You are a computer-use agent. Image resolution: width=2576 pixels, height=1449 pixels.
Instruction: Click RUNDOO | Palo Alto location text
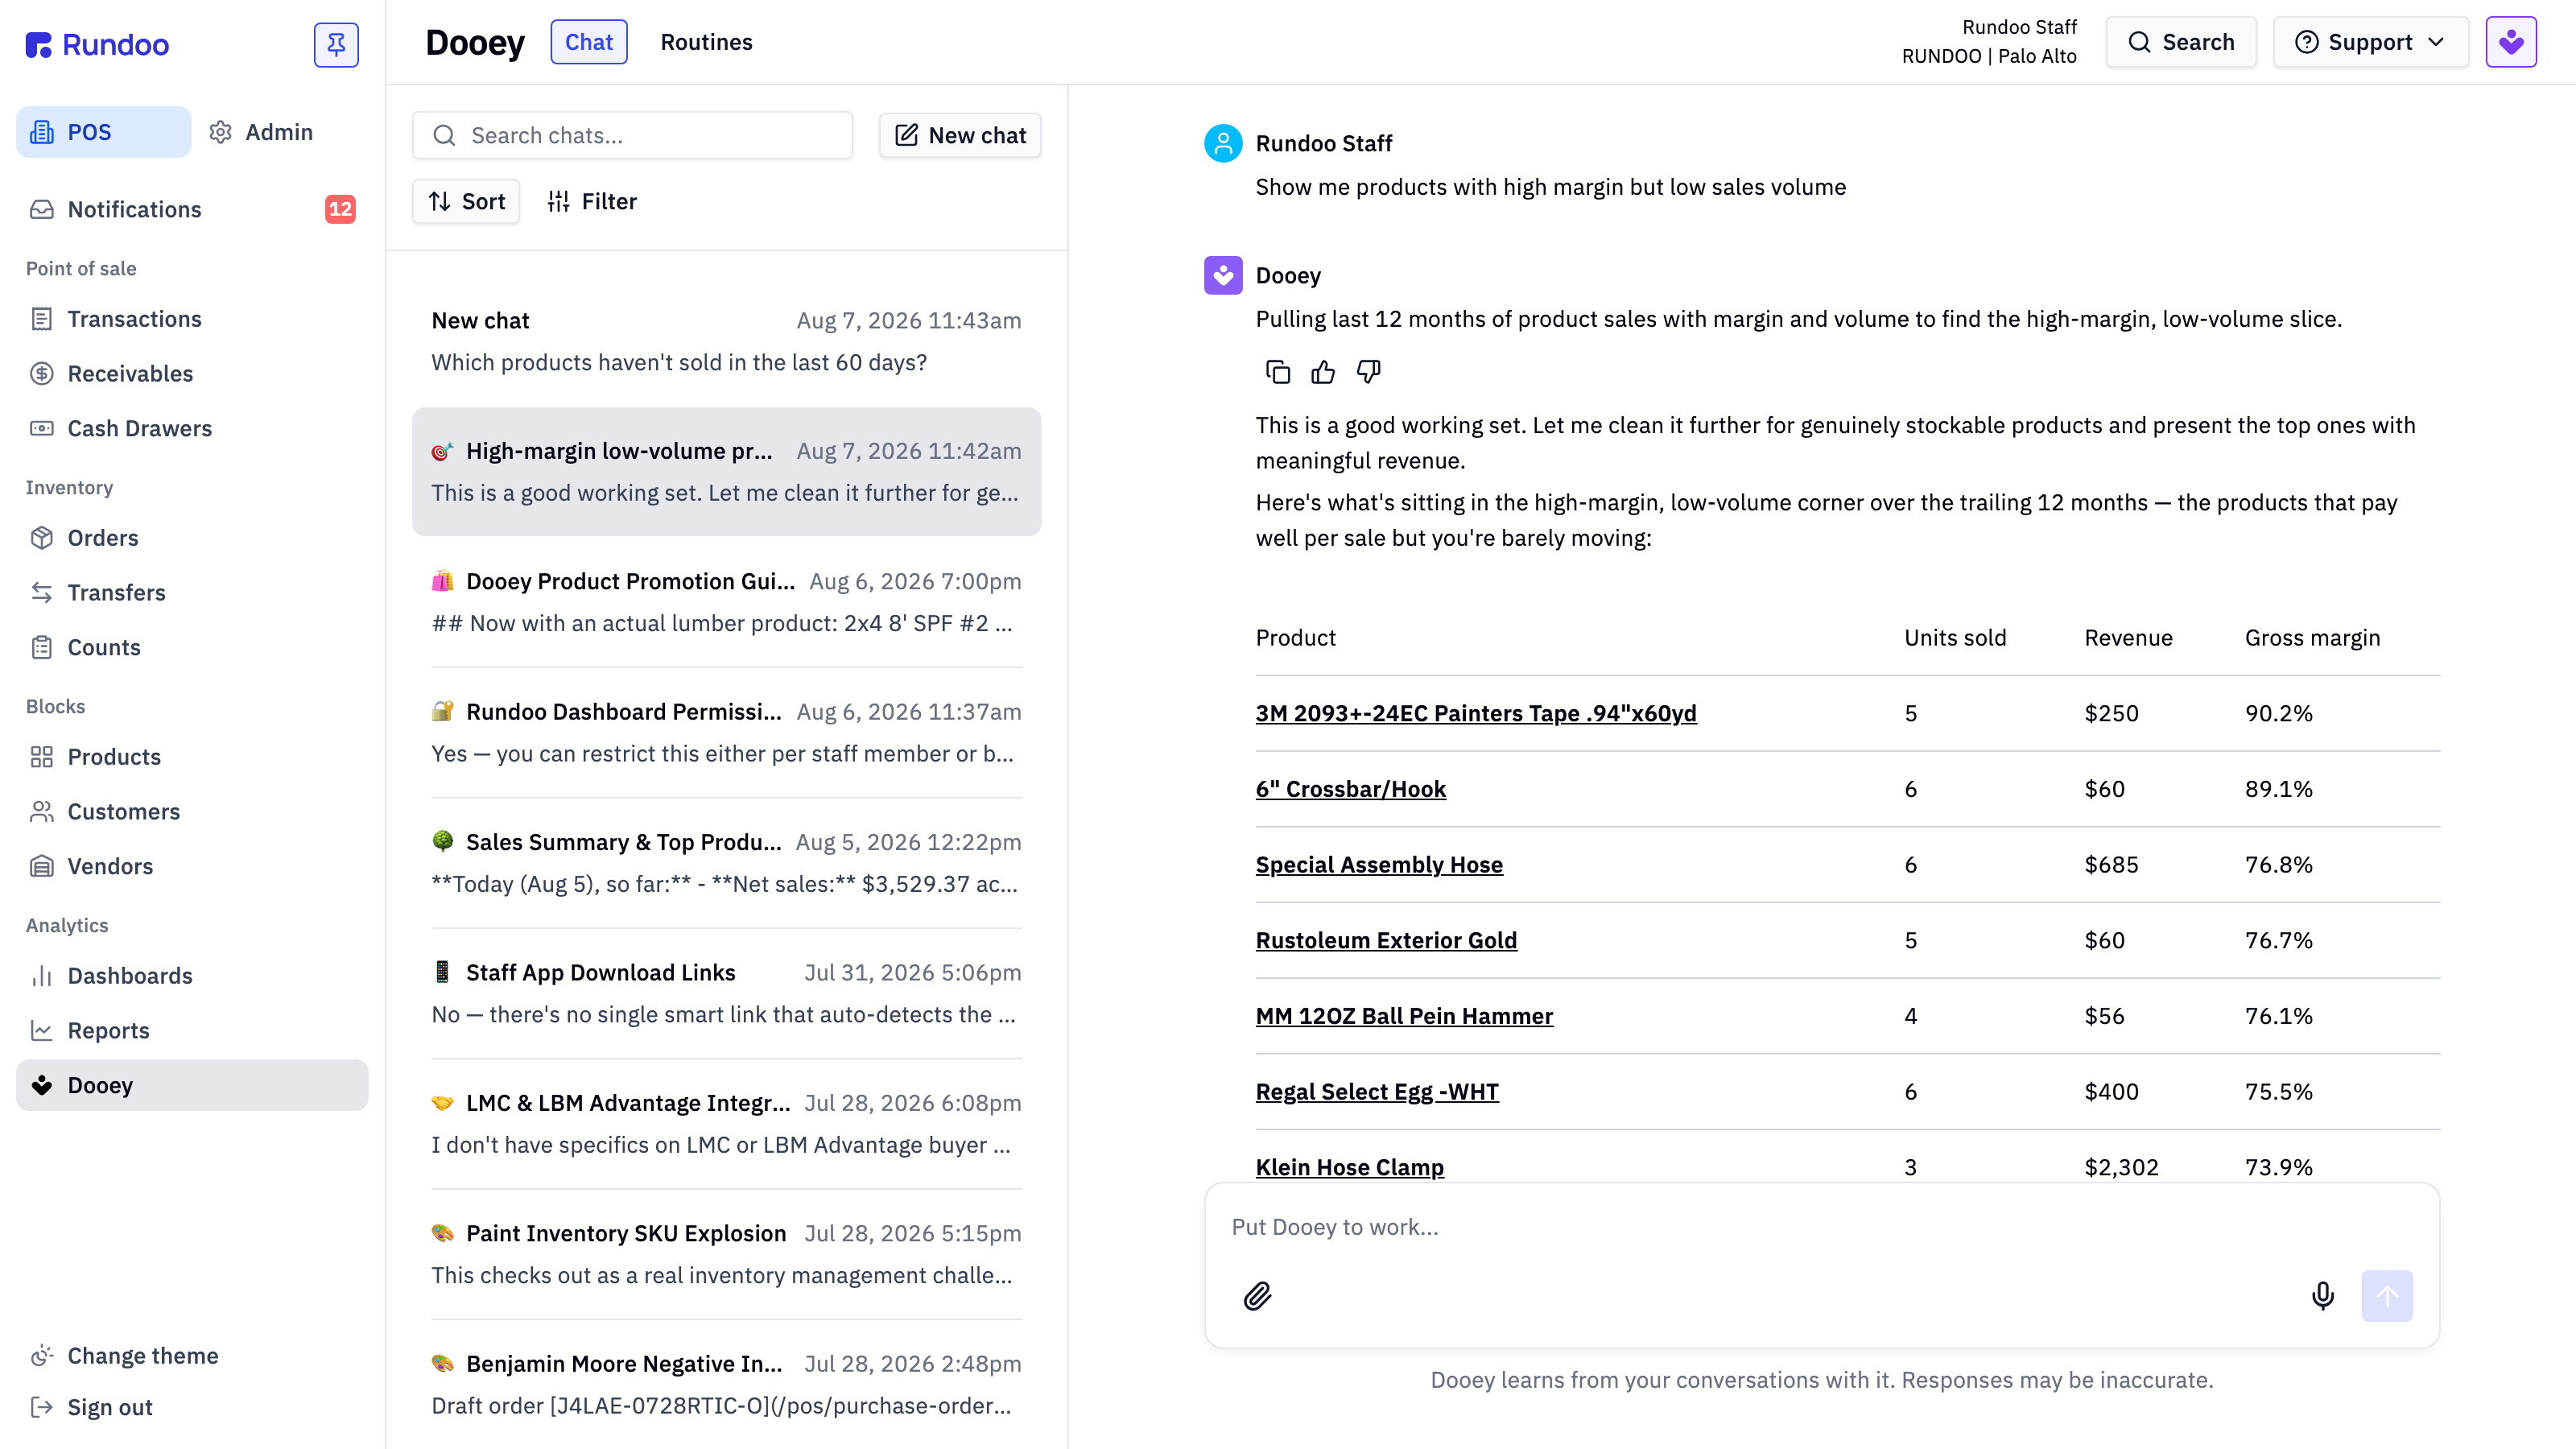(1988, 56)
